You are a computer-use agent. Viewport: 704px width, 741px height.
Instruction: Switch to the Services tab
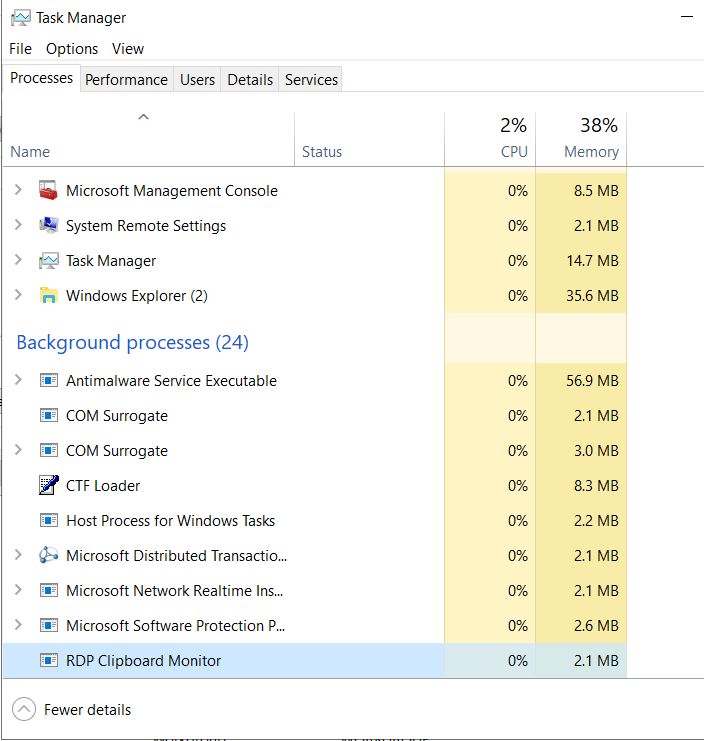click(311, 80)
